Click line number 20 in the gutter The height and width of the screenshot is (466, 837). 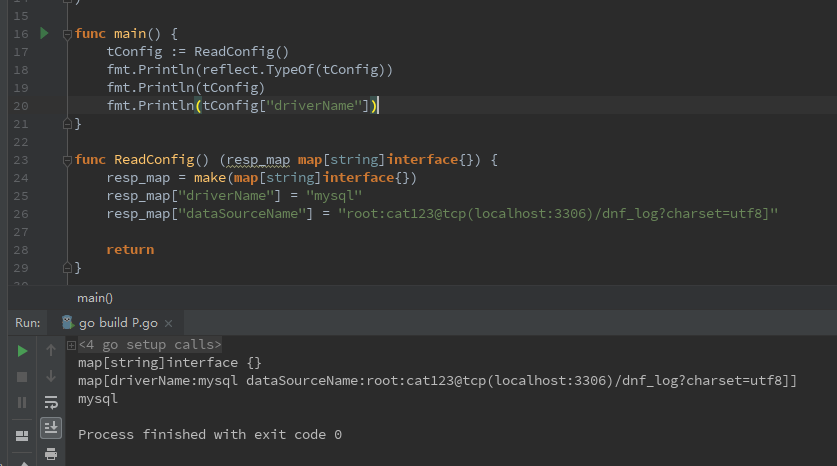pos(21,106)
